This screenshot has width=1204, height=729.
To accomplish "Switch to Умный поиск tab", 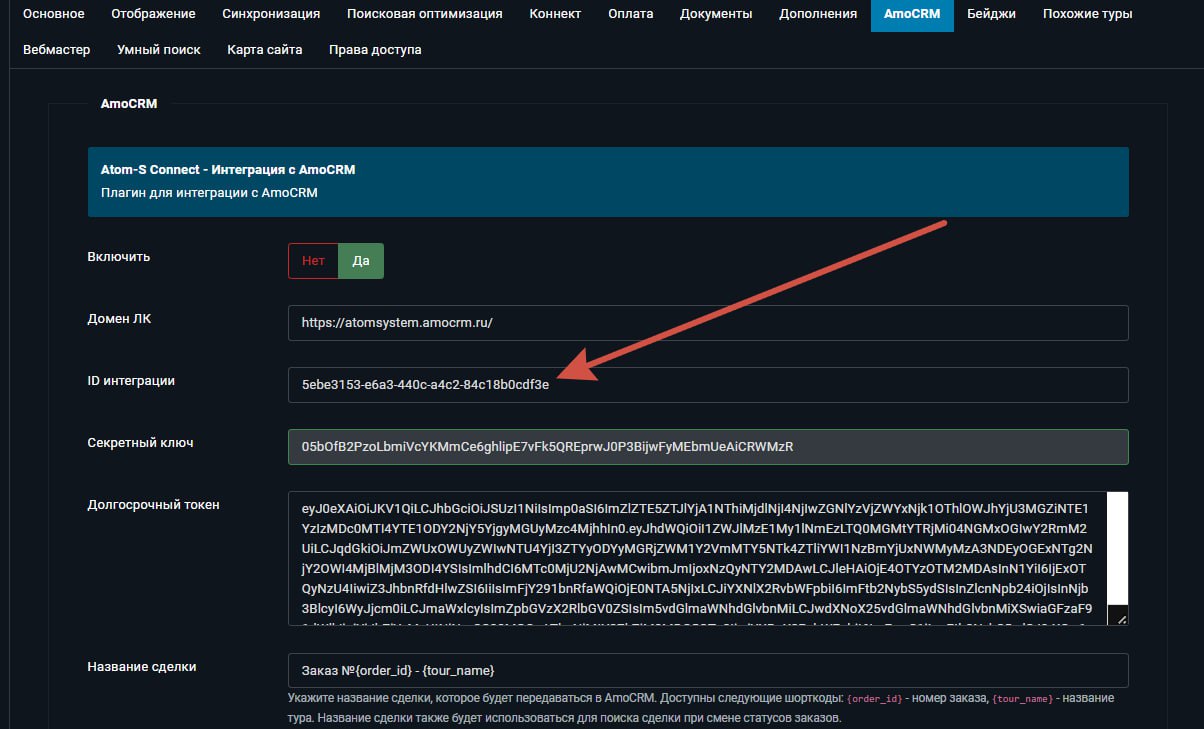I will point(158,49).
